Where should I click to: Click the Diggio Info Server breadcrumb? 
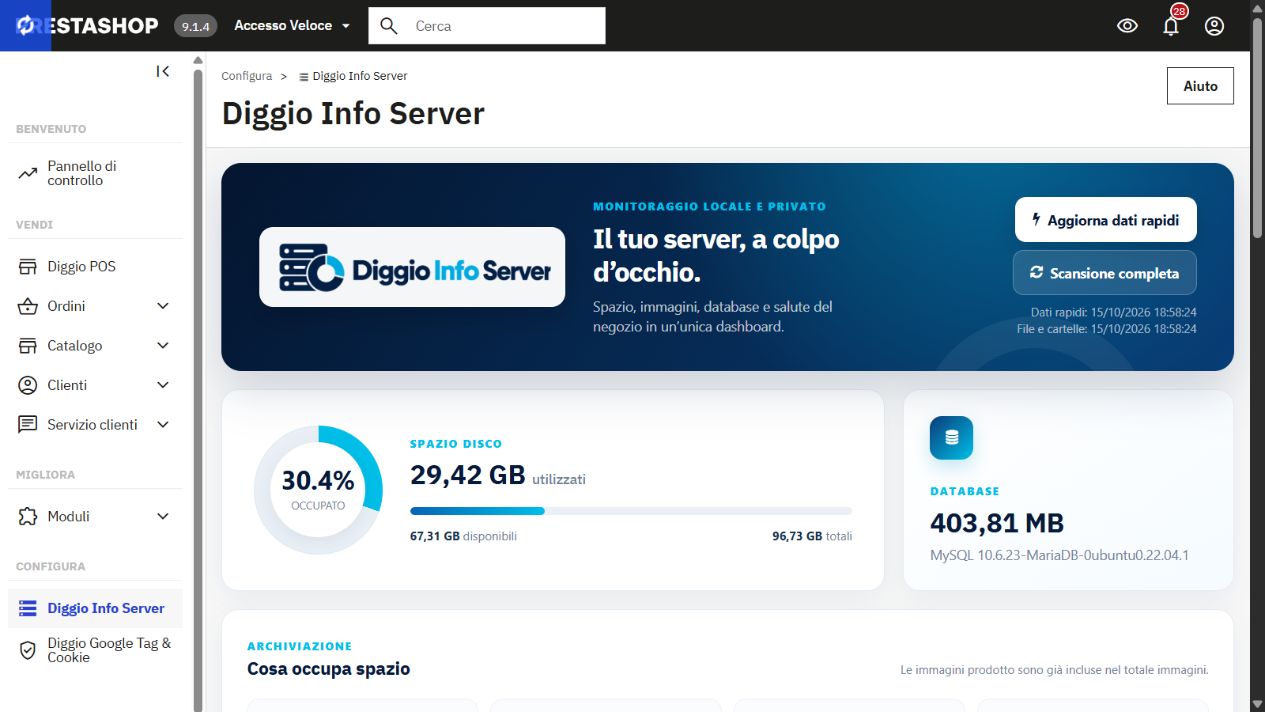coord(360,76)
